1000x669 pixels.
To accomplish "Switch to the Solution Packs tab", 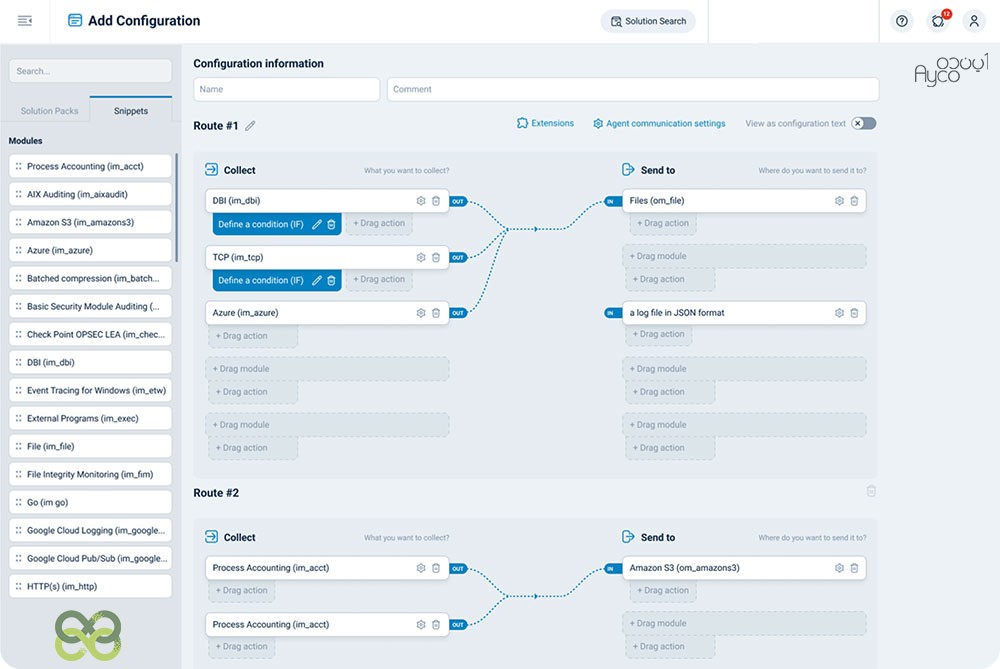I will (x=49, y=111).
